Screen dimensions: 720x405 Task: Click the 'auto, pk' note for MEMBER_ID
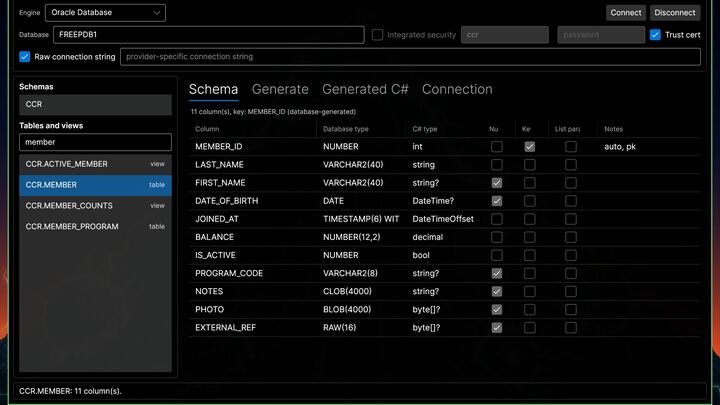click(x=620, y=146)
